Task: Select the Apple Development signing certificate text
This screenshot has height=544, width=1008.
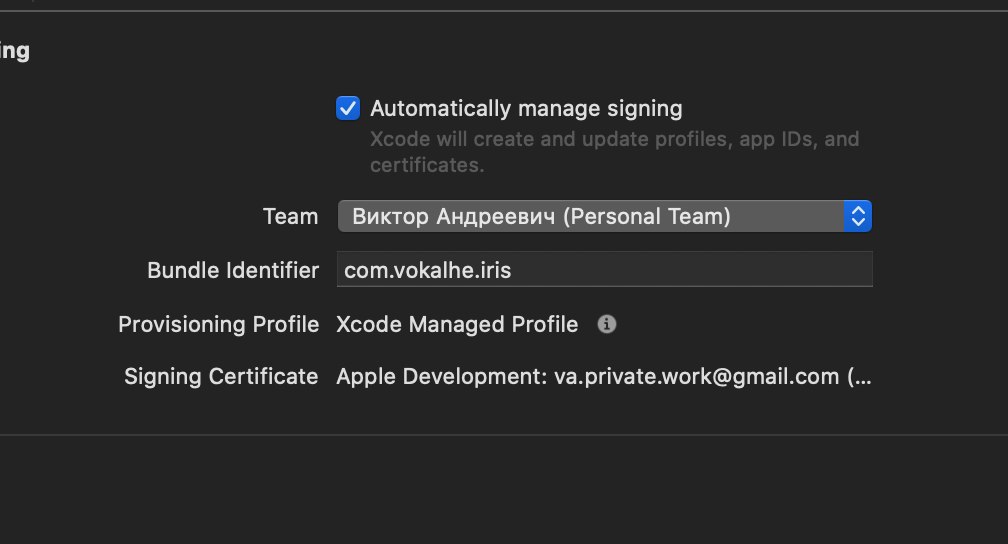Action: pyautogui.click(x=604, y=377)
